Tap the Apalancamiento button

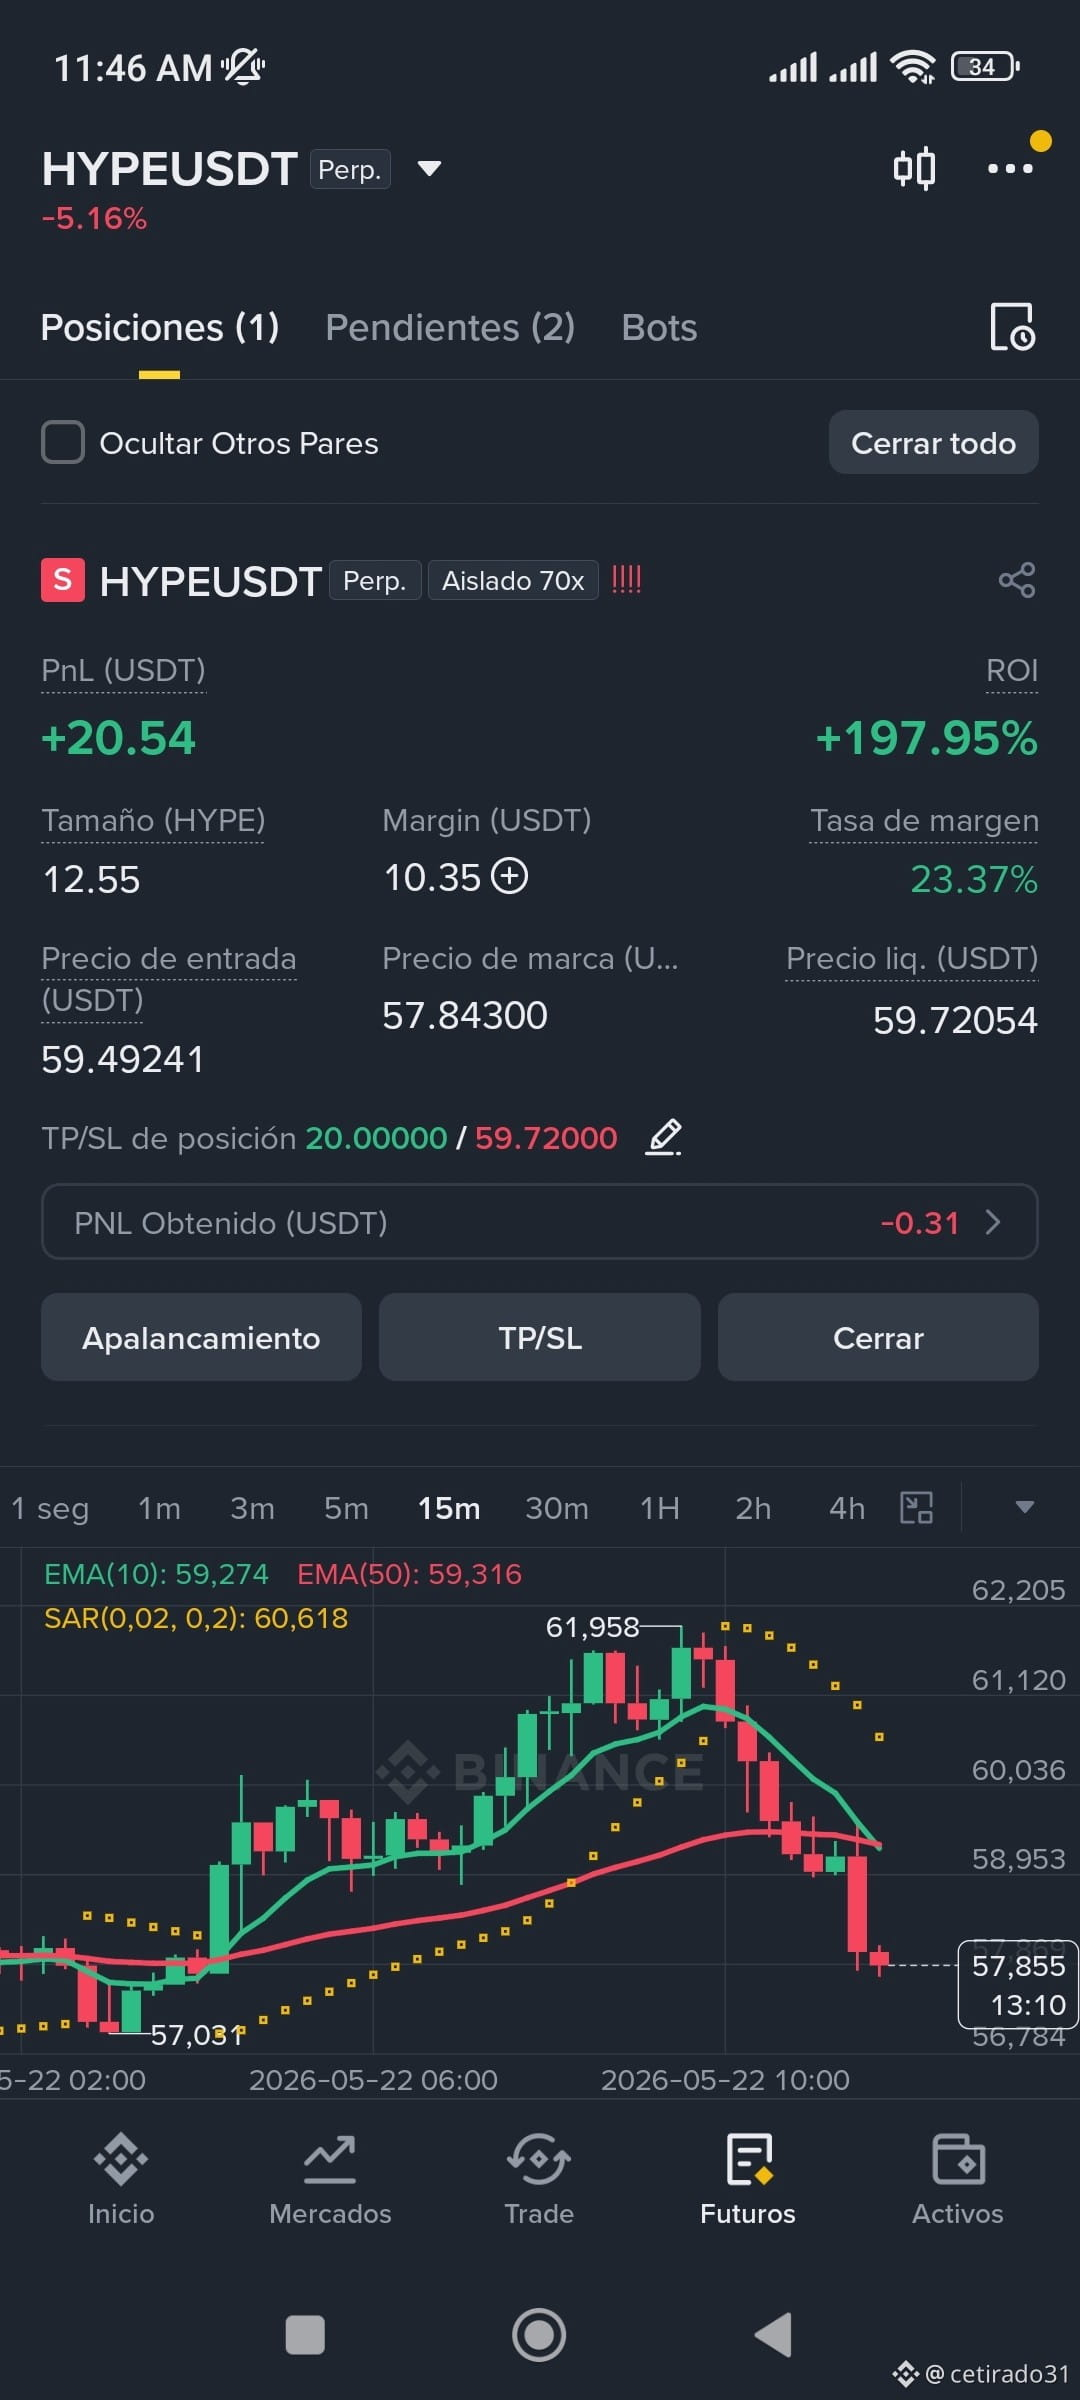[x=201, y=1338]
